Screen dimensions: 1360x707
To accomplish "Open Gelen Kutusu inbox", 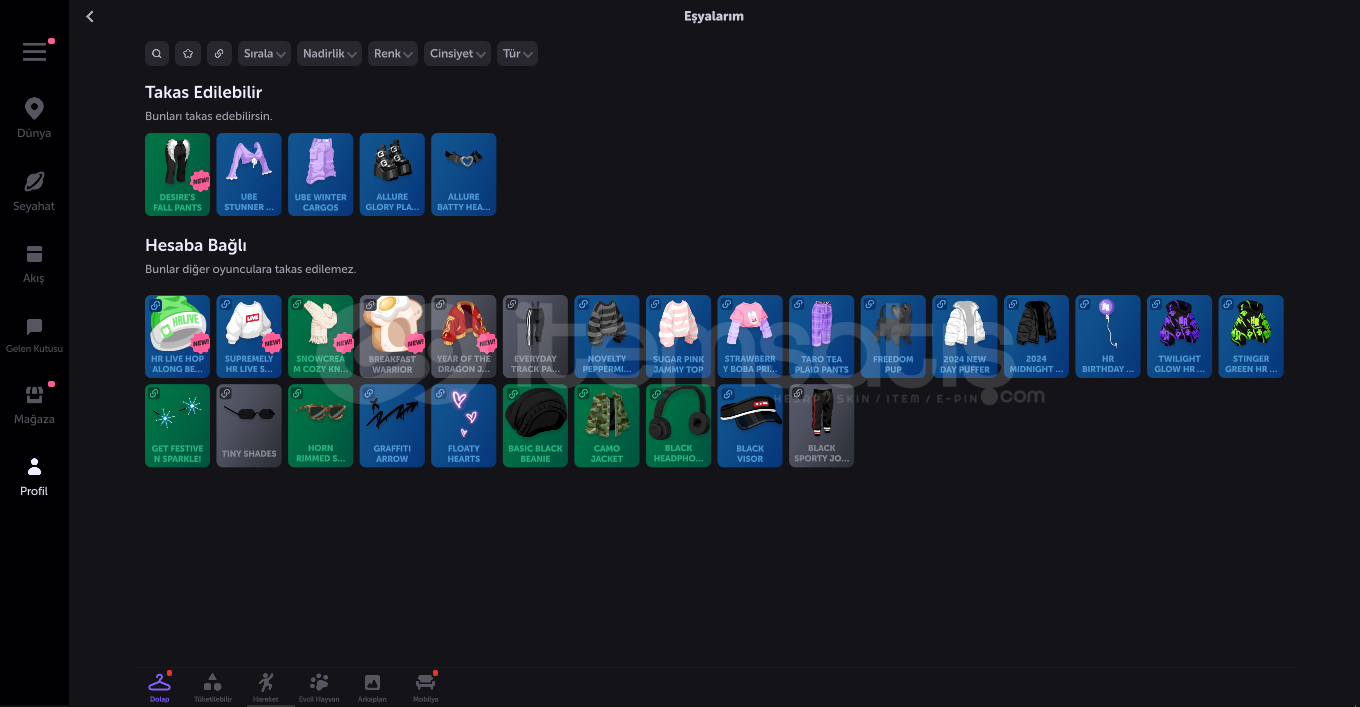I will pyautogui.click(x=34, y=335).
